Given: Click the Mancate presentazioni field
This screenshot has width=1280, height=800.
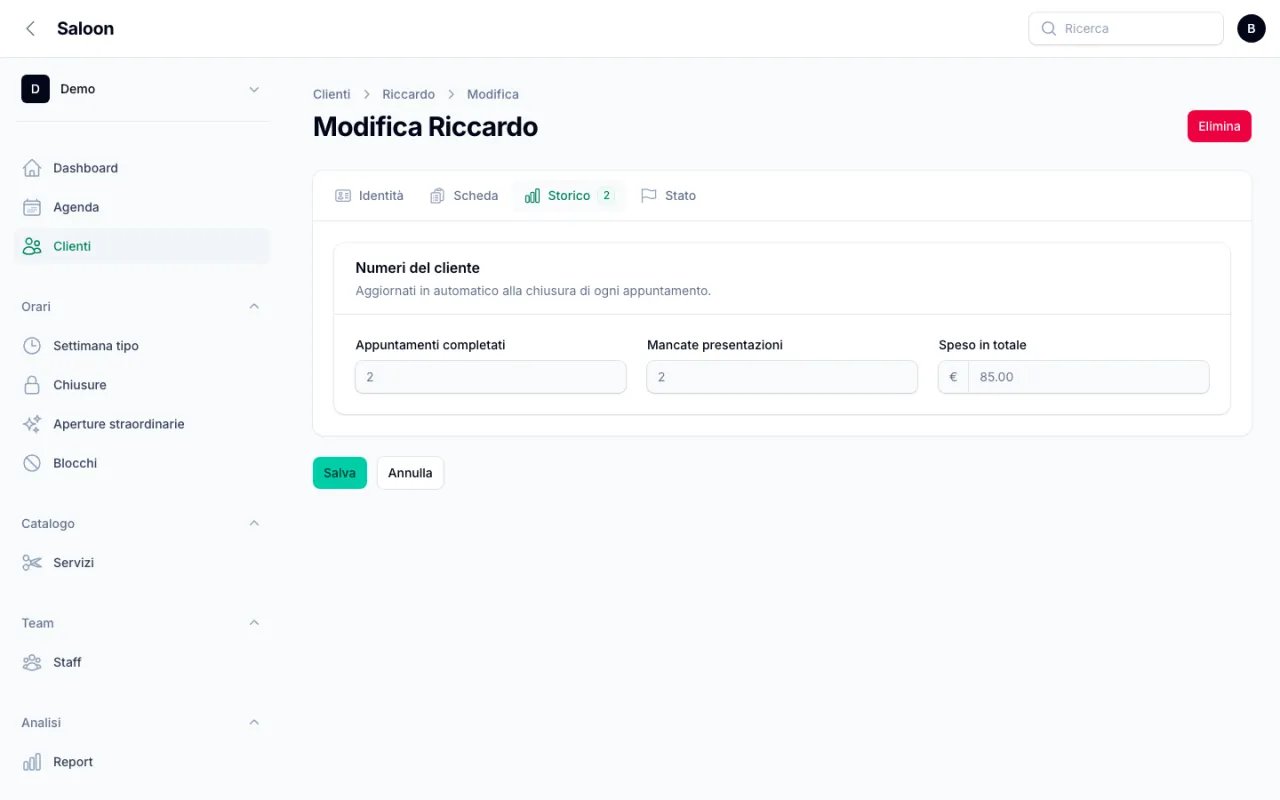Looking at the screenshot, I should pos(782,377).
